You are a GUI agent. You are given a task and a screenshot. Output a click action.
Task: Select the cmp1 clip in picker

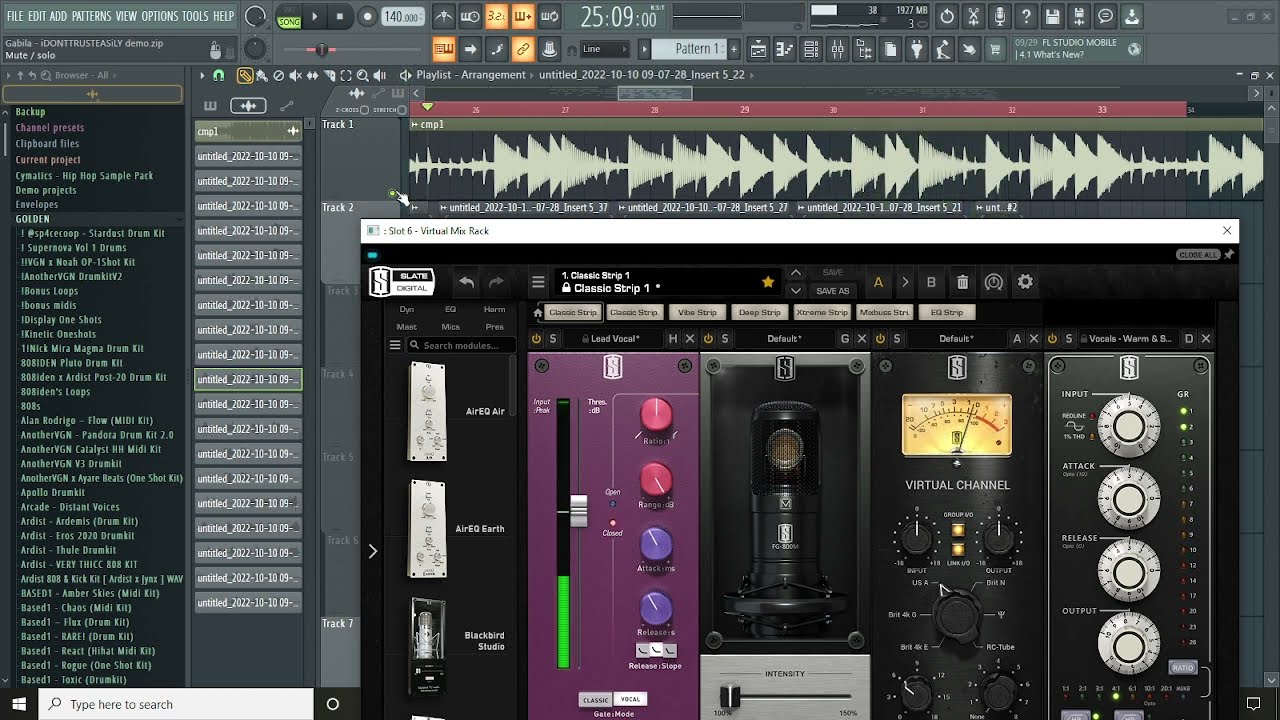[x=248, y=131]
